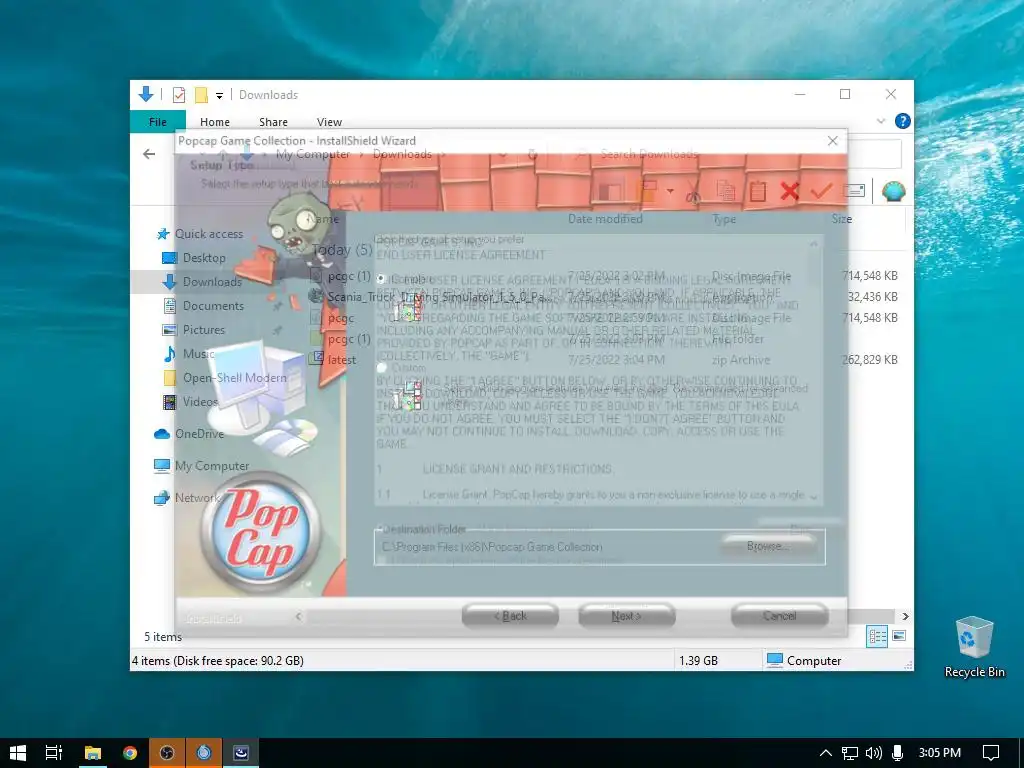Click the New folder icon in title bar
Viewport: 1024px width, 768px height.
201,95
